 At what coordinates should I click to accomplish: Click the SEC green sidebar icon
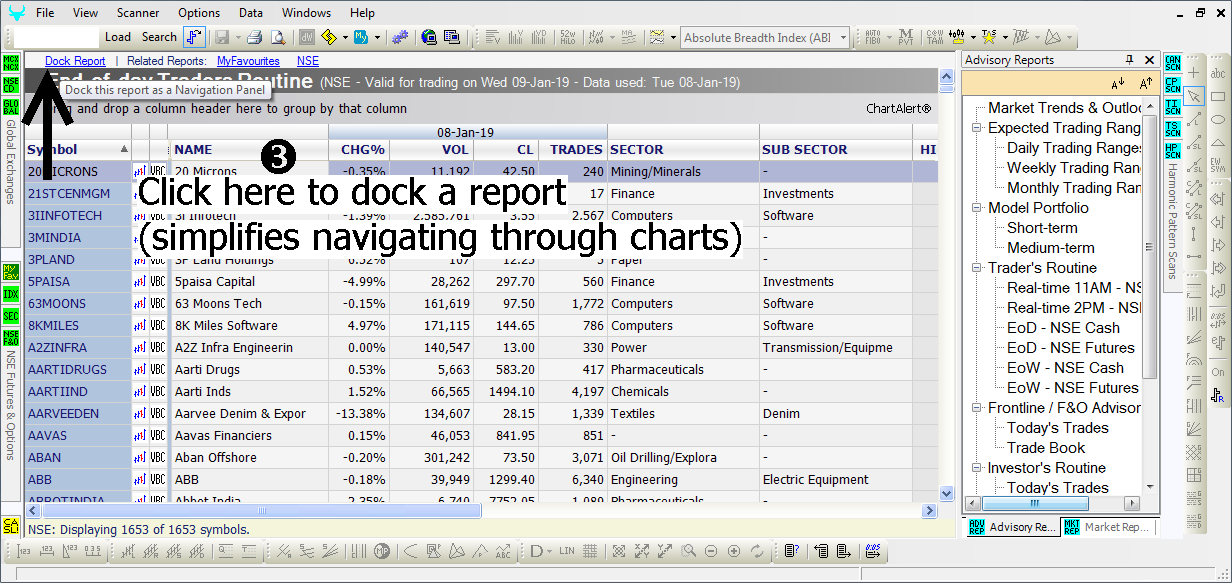click(11, 317)
